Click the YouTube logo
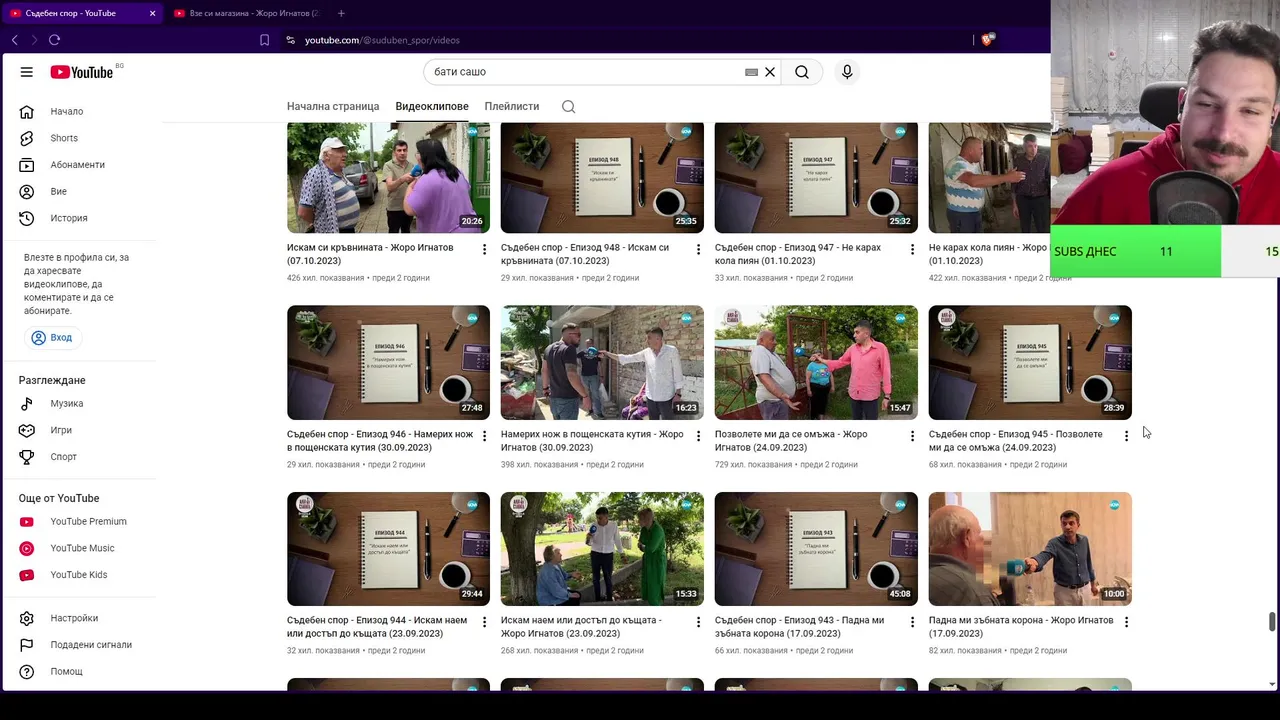1280x720 pixels. point(82,72)
